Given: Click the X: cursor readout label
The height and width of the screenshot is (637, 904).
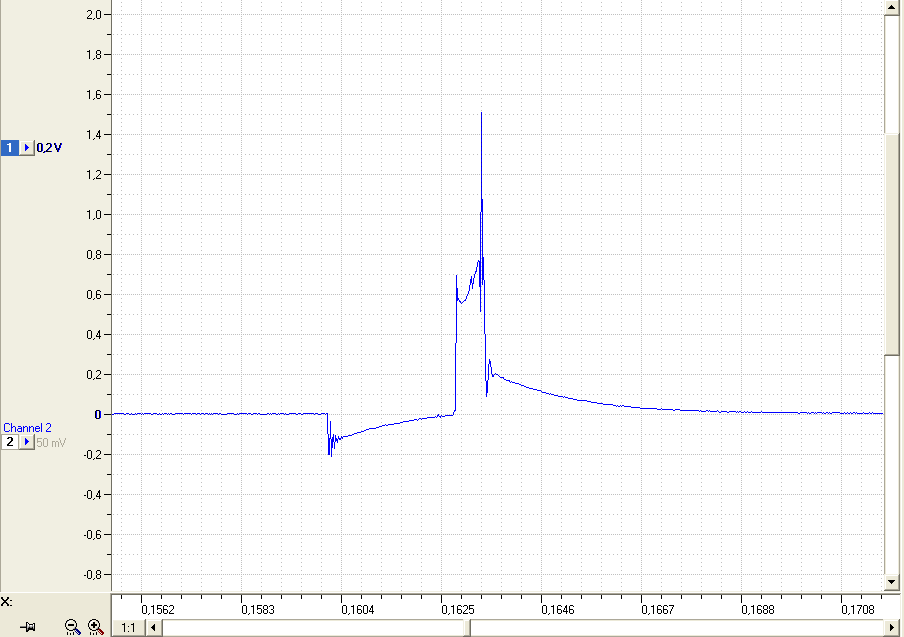Looking at the screenshot, I should (x=6, y=602).
